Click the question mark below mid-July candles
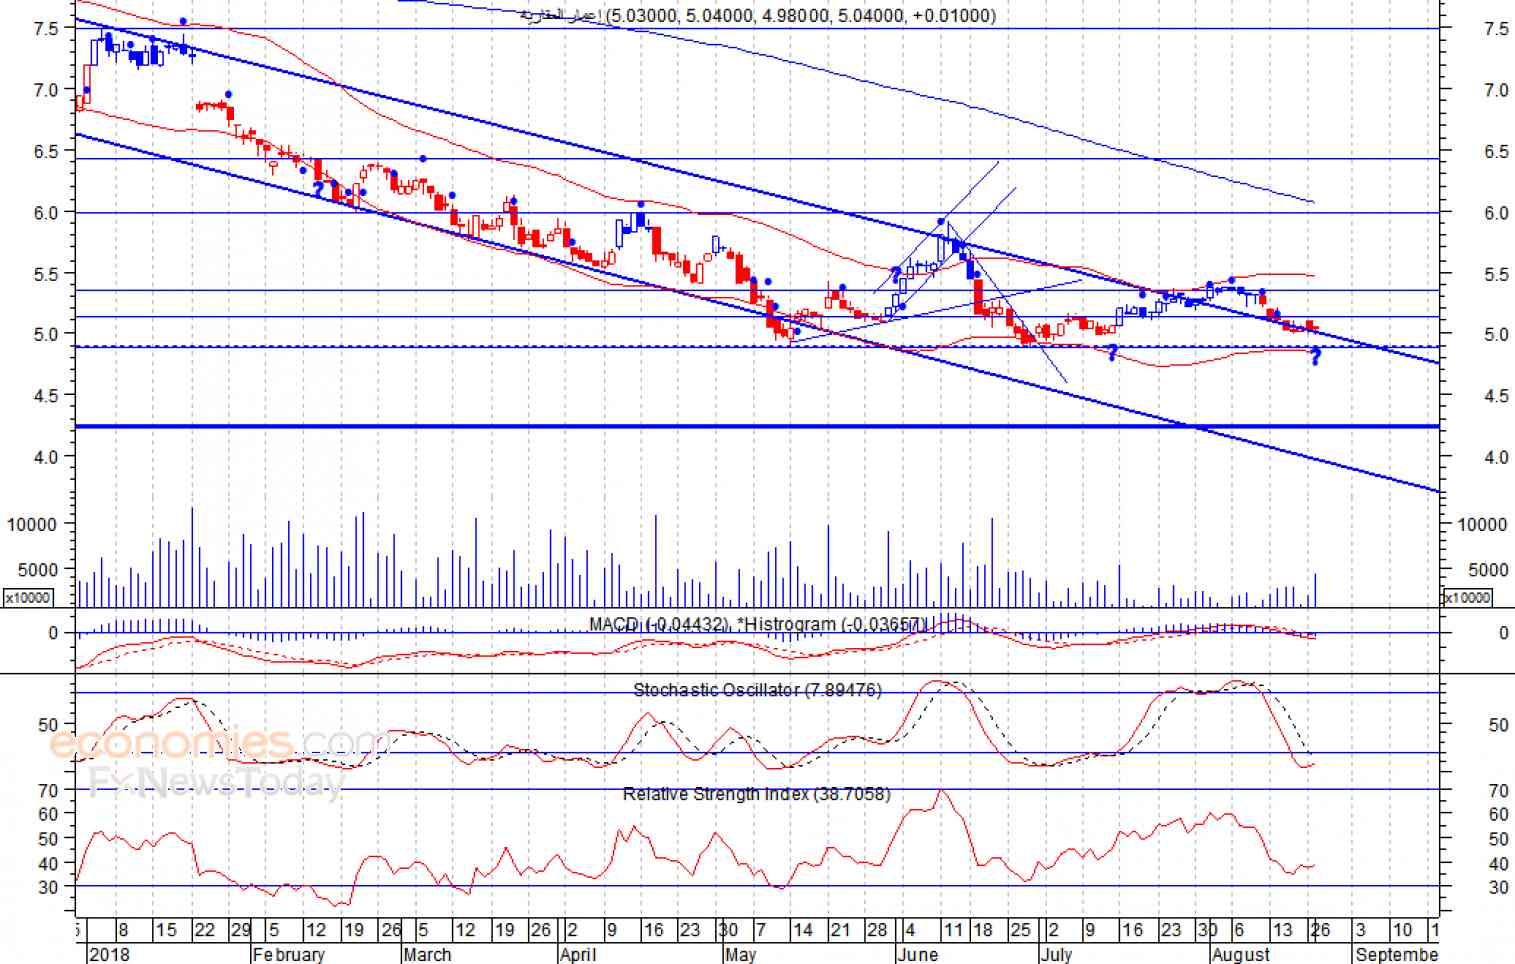The height and width of the screenshot is (964, 1515). tap(1112, 352)
